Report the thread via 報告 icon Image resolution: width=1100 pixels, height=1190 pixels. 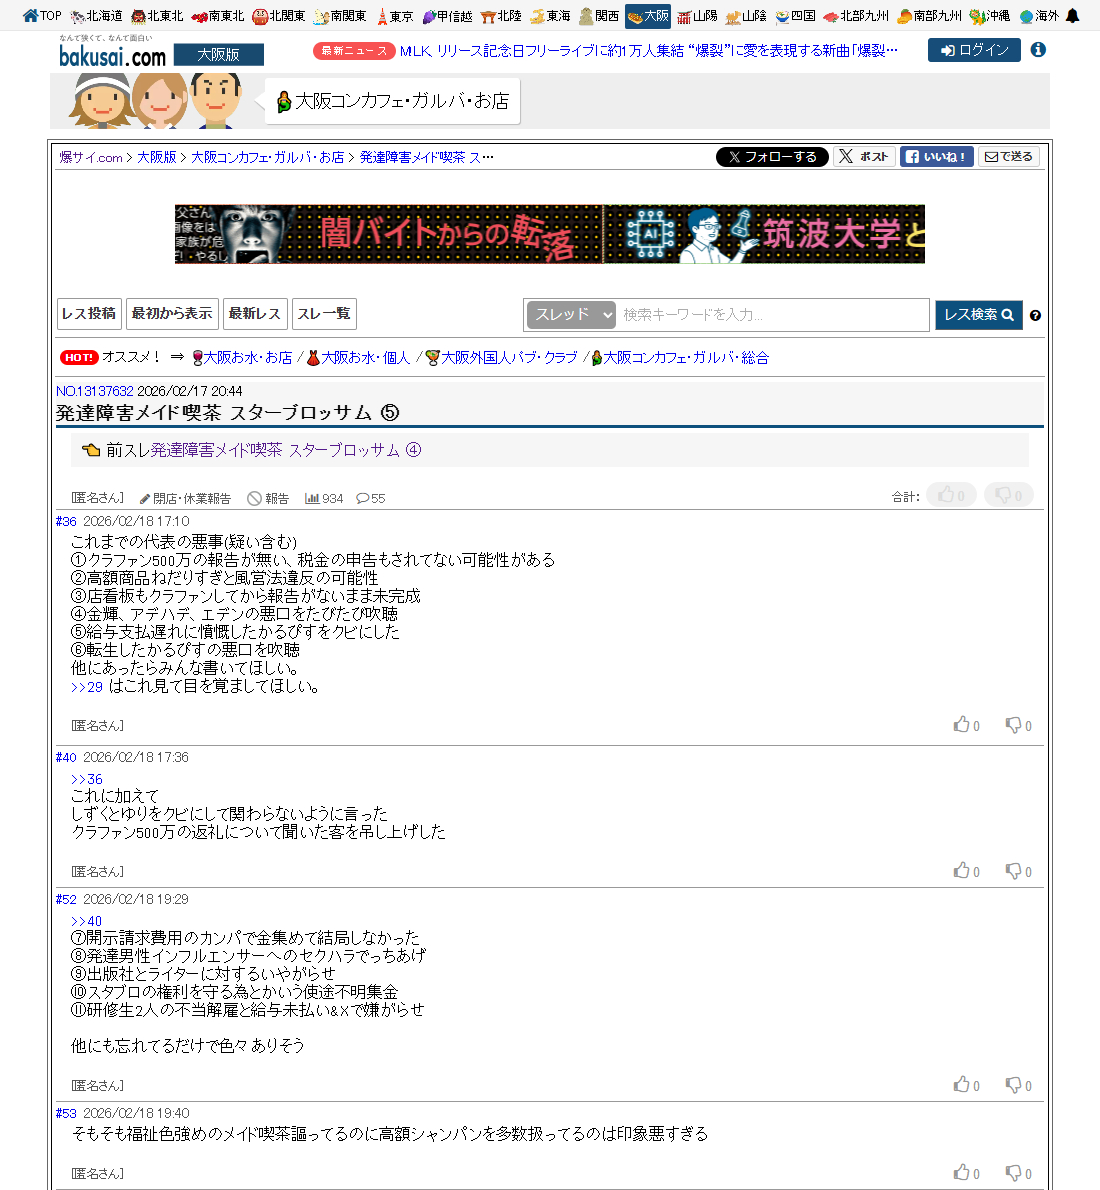268,498
